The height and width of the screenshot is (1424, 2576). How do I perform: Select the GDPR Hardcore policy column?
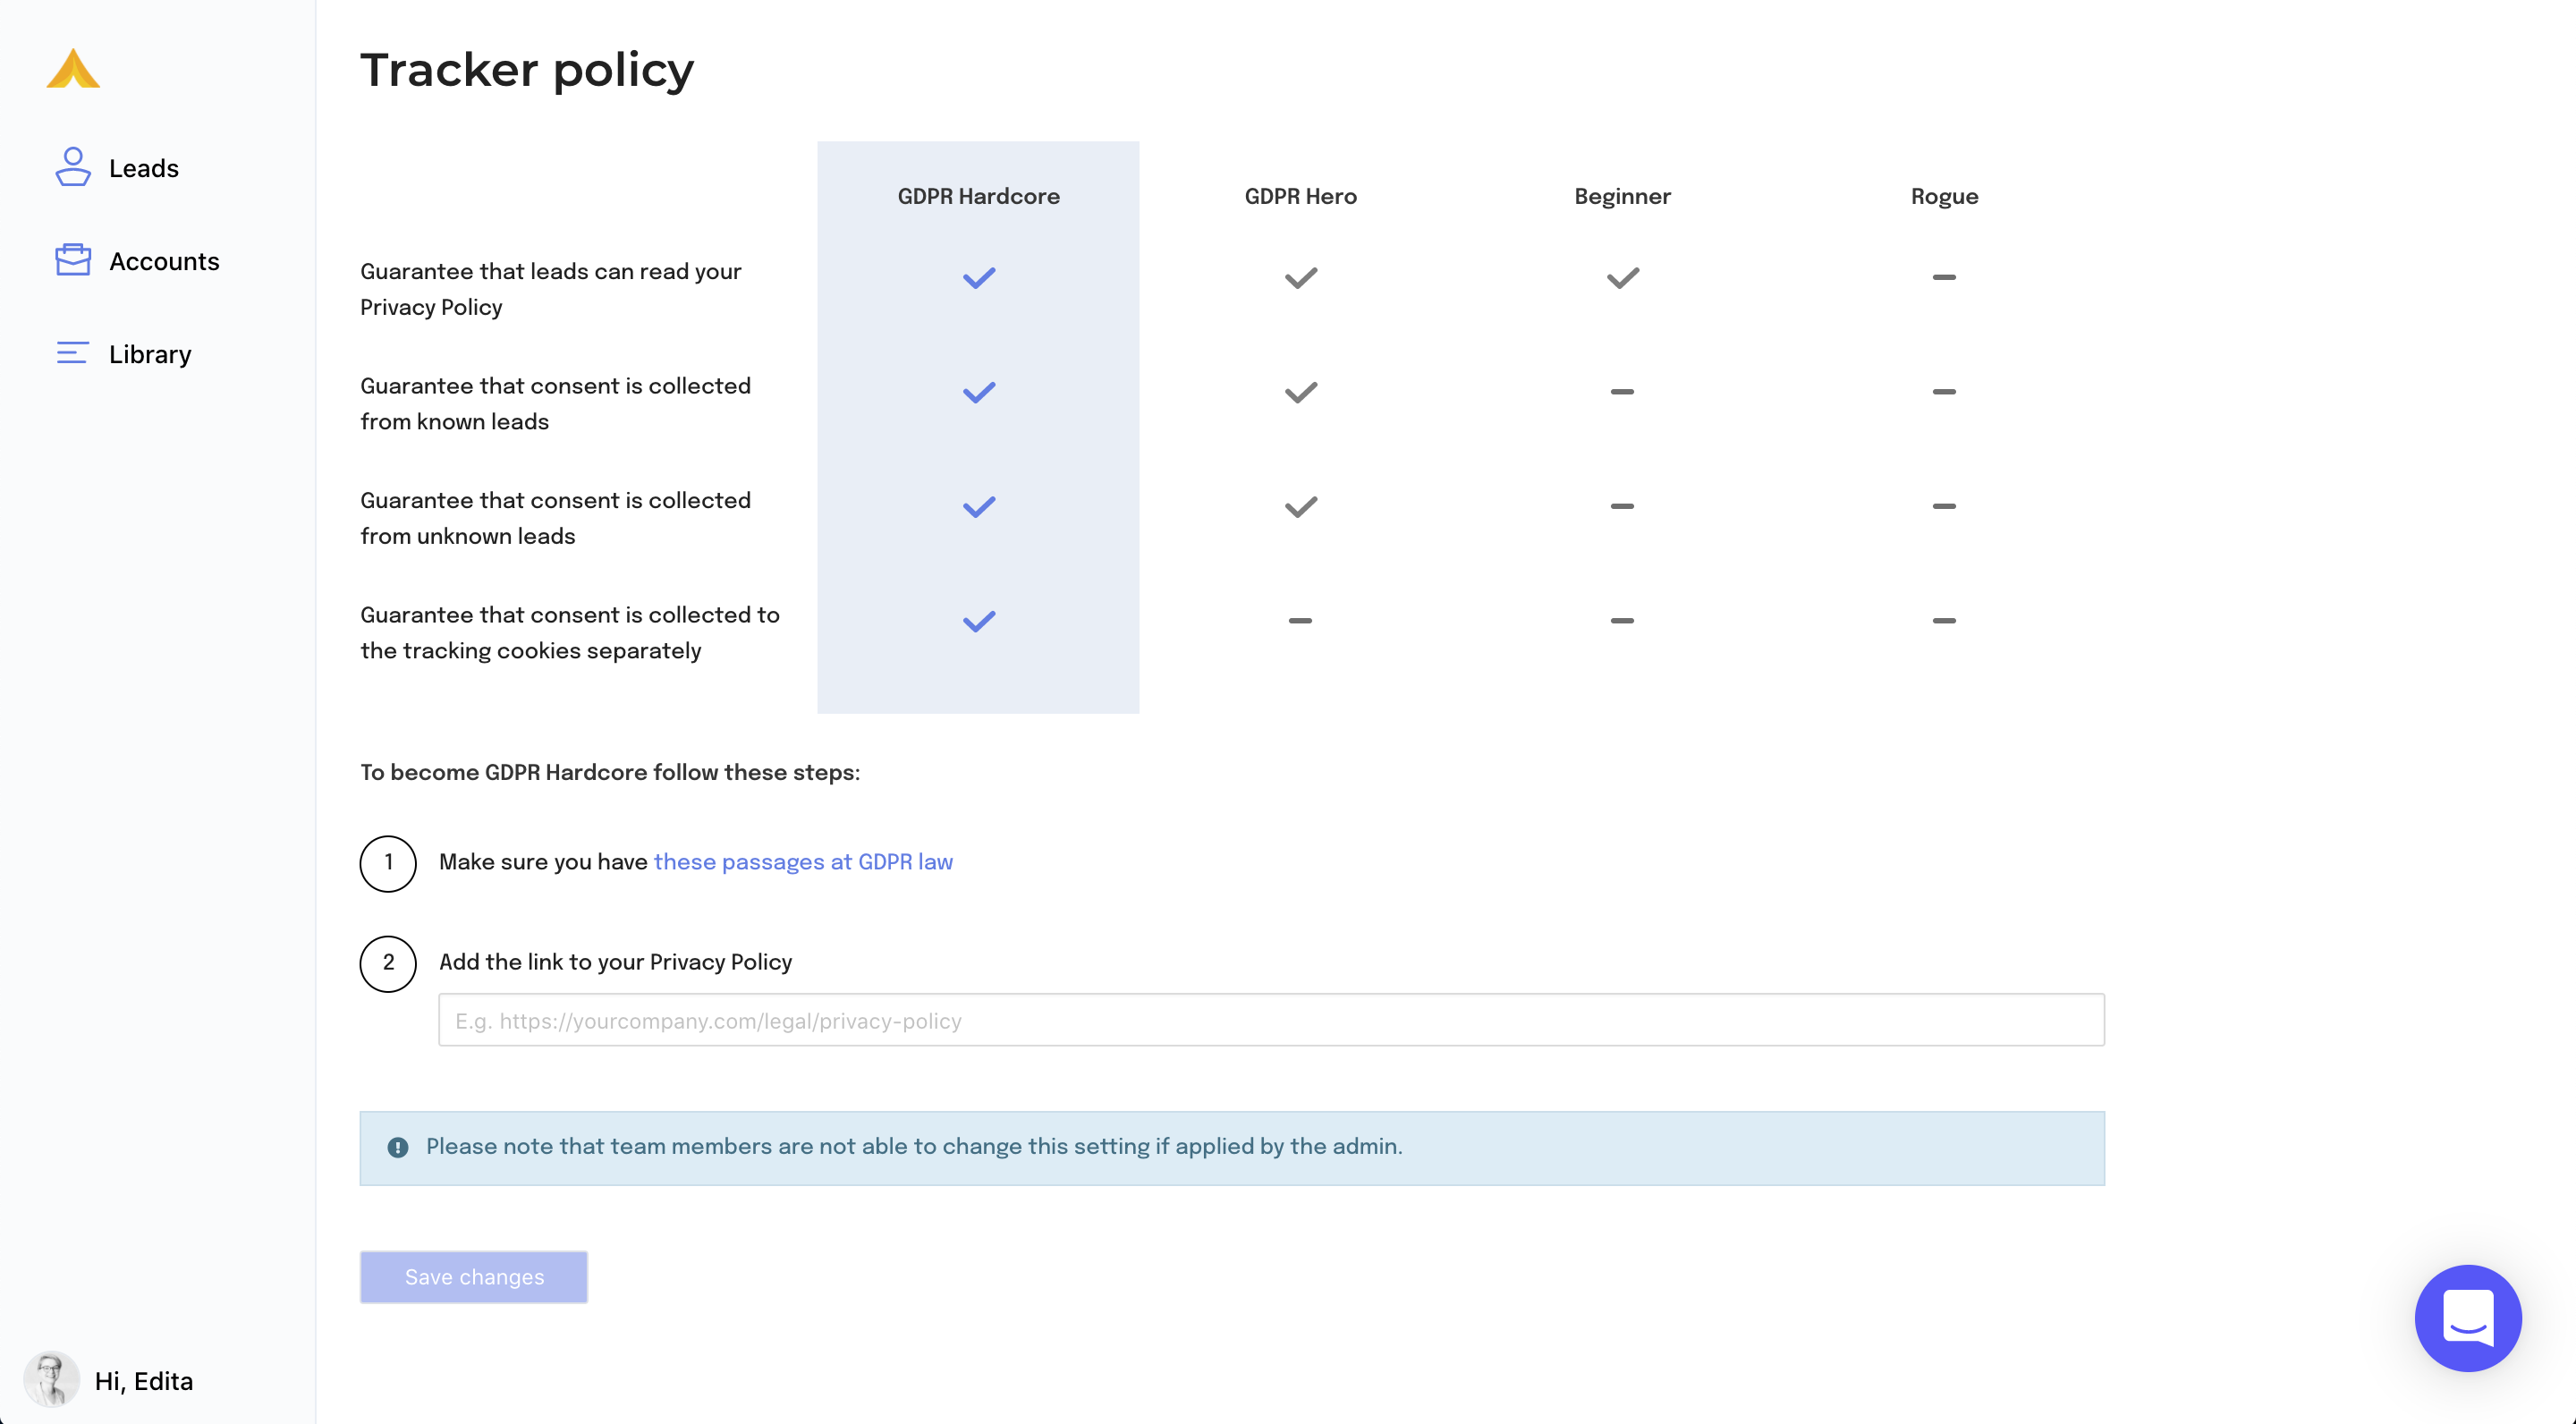pos(978,196)
